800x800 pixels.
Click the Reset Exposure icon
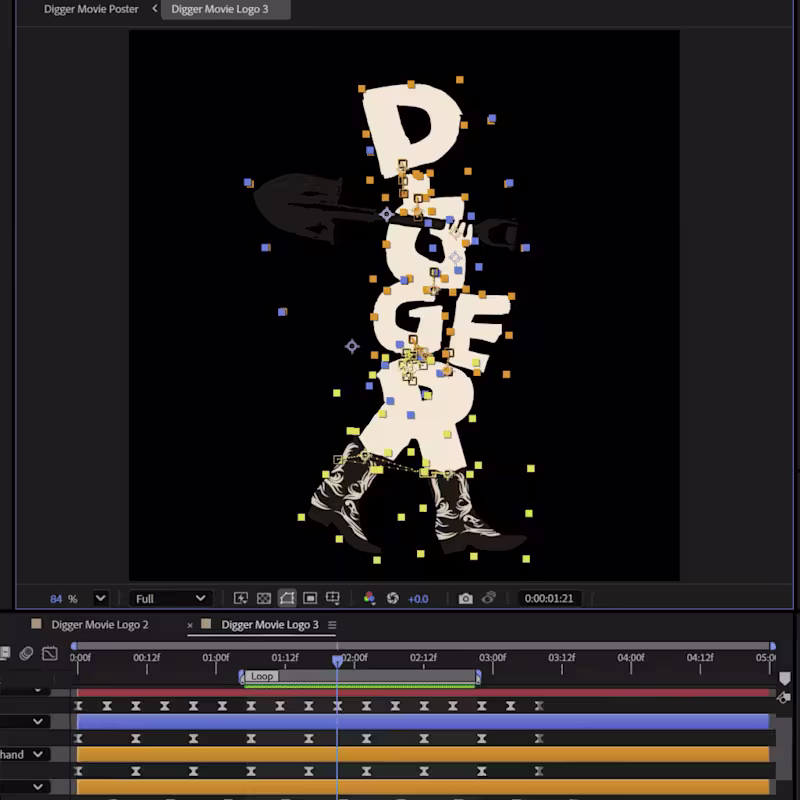[x=392, y=598]
